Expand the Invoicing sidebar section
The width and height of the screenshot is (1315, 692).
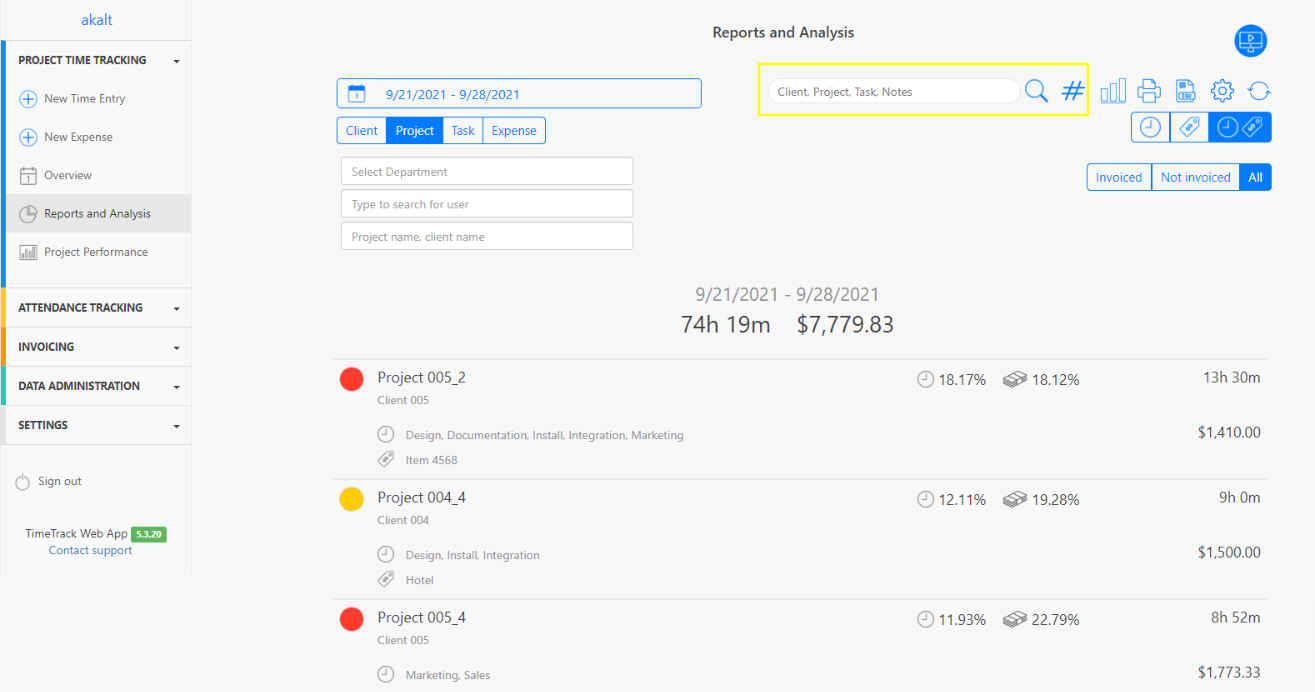[96, 347]
